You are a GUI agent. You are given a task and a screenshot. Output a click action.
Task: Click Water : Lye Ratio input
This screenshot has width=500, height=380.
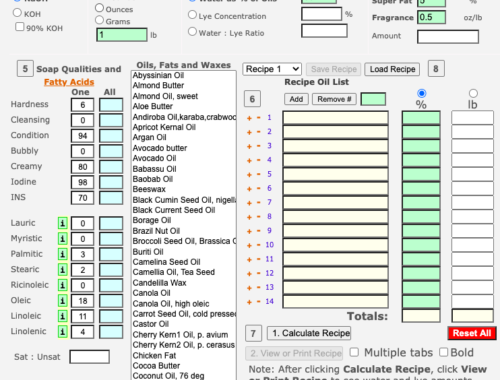click(x=324, y=31)
